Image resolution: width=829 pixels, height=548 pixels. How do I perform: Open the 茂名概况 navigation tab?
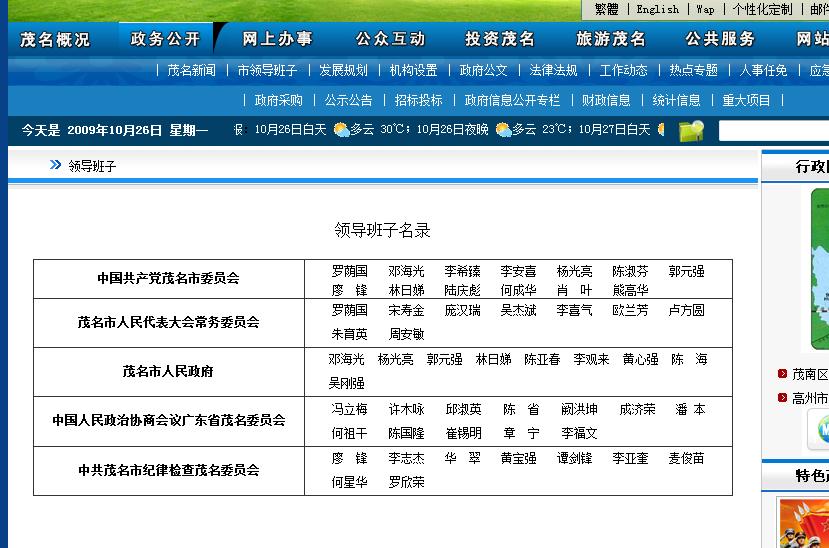click(55, 39)
